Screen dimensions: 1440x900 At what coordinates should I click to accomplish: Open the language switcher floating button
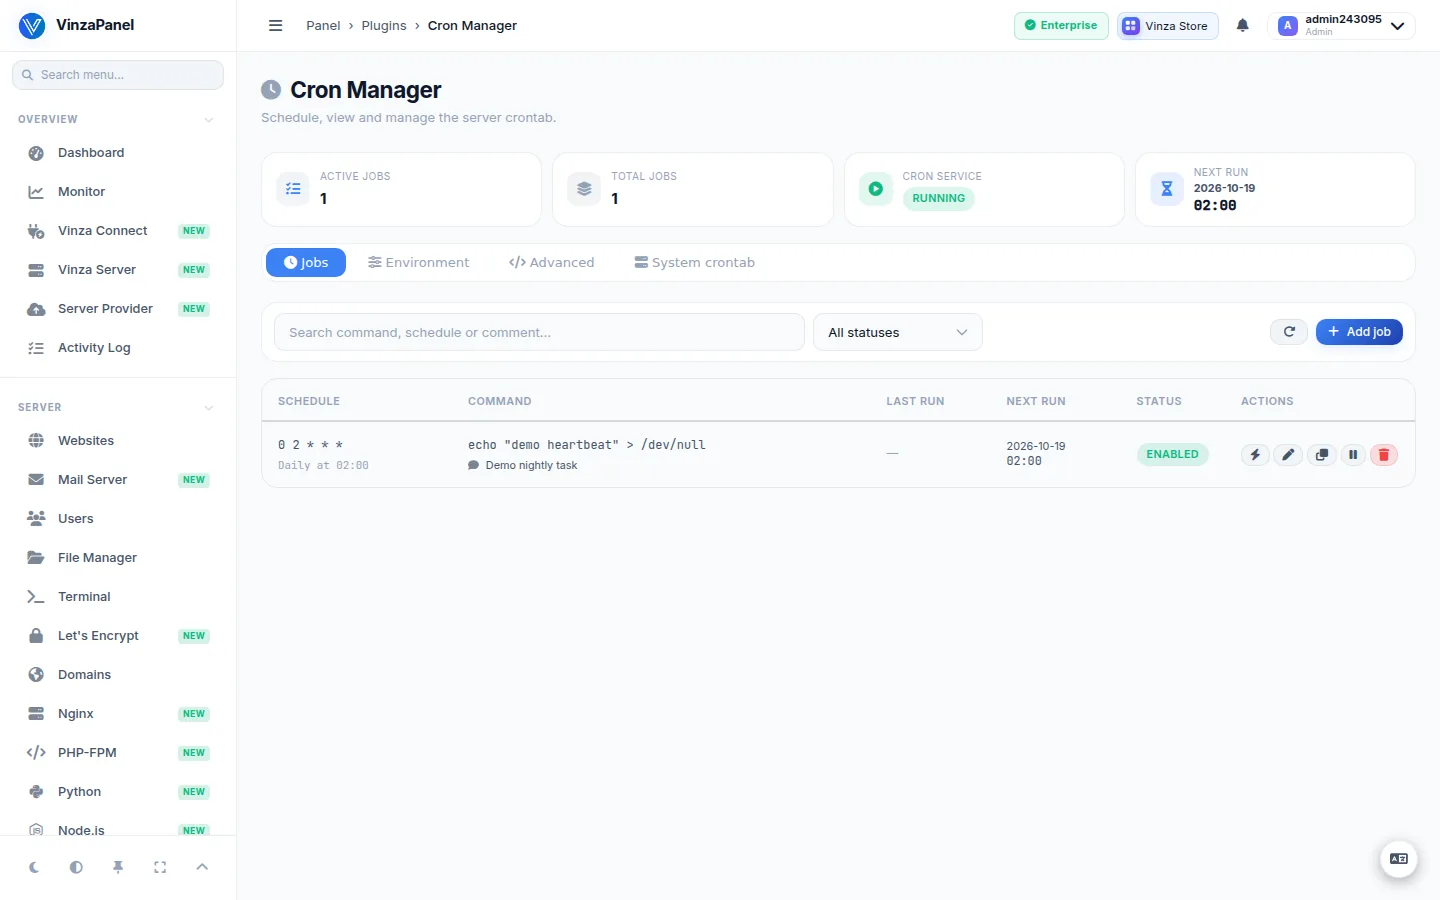tap(1399, 859)
